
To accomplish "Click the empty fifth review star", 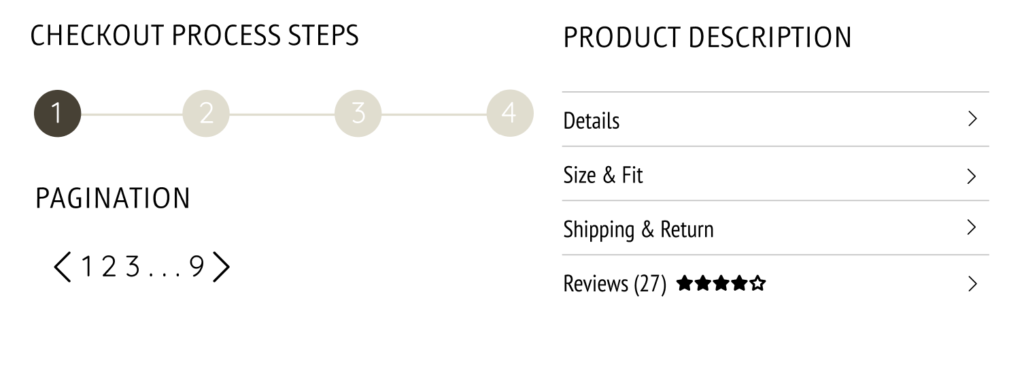I will click(758, 283).
